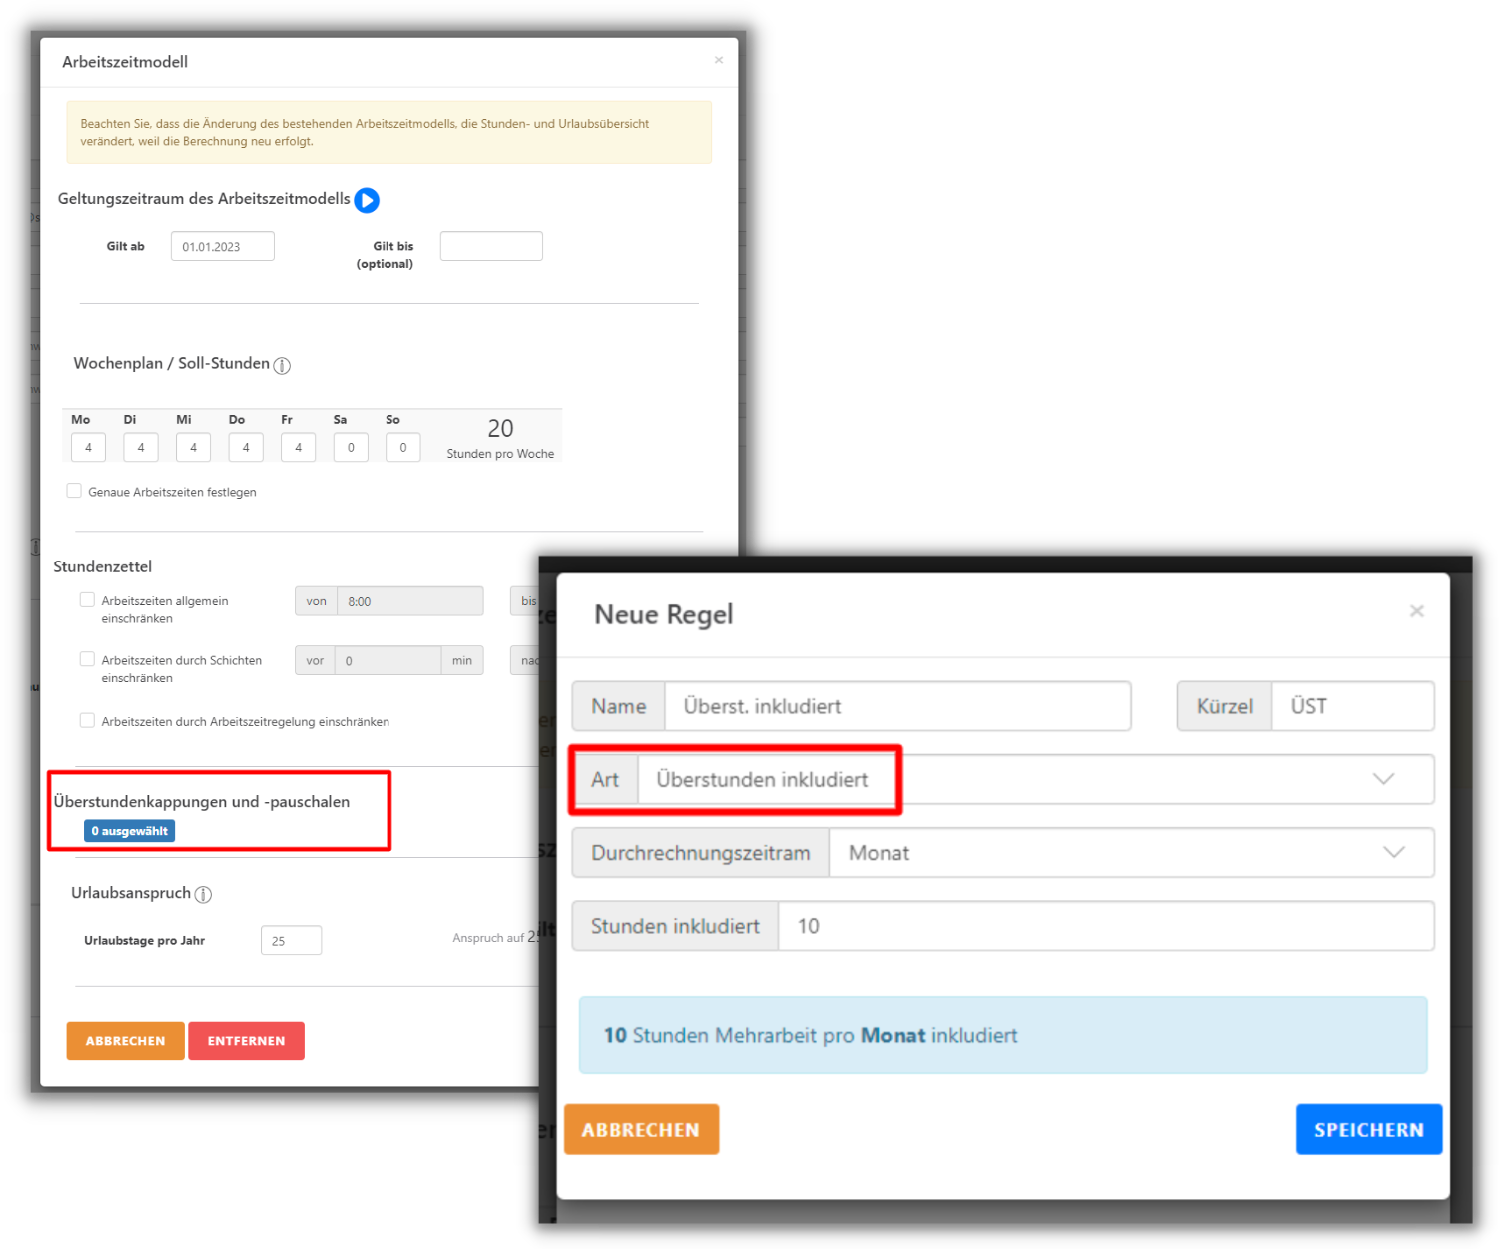Image resolution: width=1500 pixels, height=1250 pixels.
Task: Close the Arbeitszeitmodell dialog with the X
Action: coord(718,60)
